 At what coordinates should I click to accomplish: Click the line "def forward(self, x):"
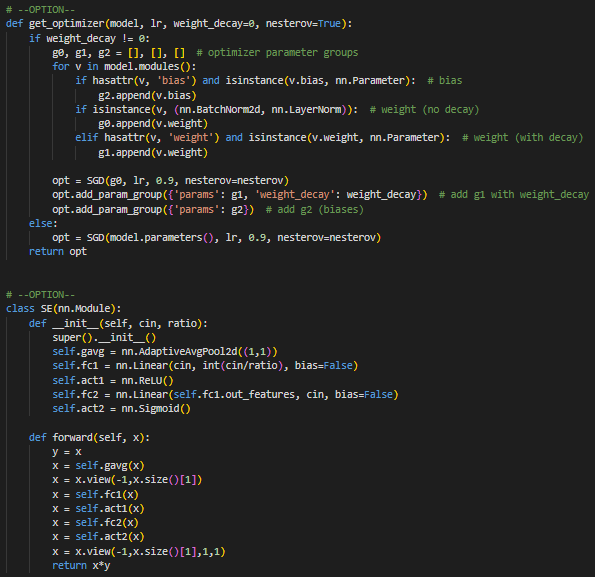coord(90,438)
